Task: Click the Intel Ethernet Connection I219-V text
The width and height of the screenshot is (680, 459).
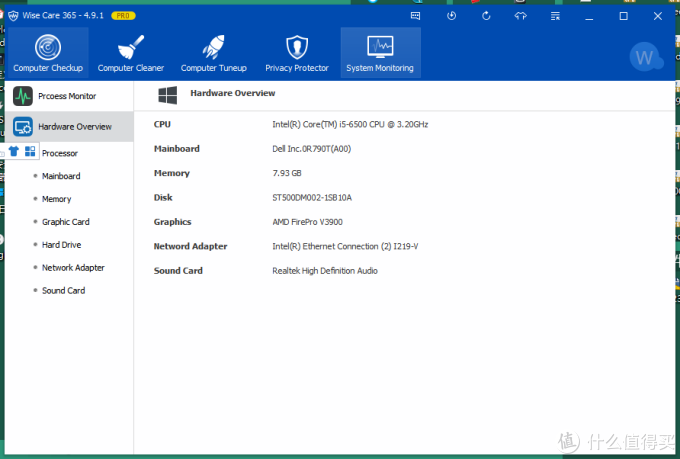Action: tap(345, 246)
